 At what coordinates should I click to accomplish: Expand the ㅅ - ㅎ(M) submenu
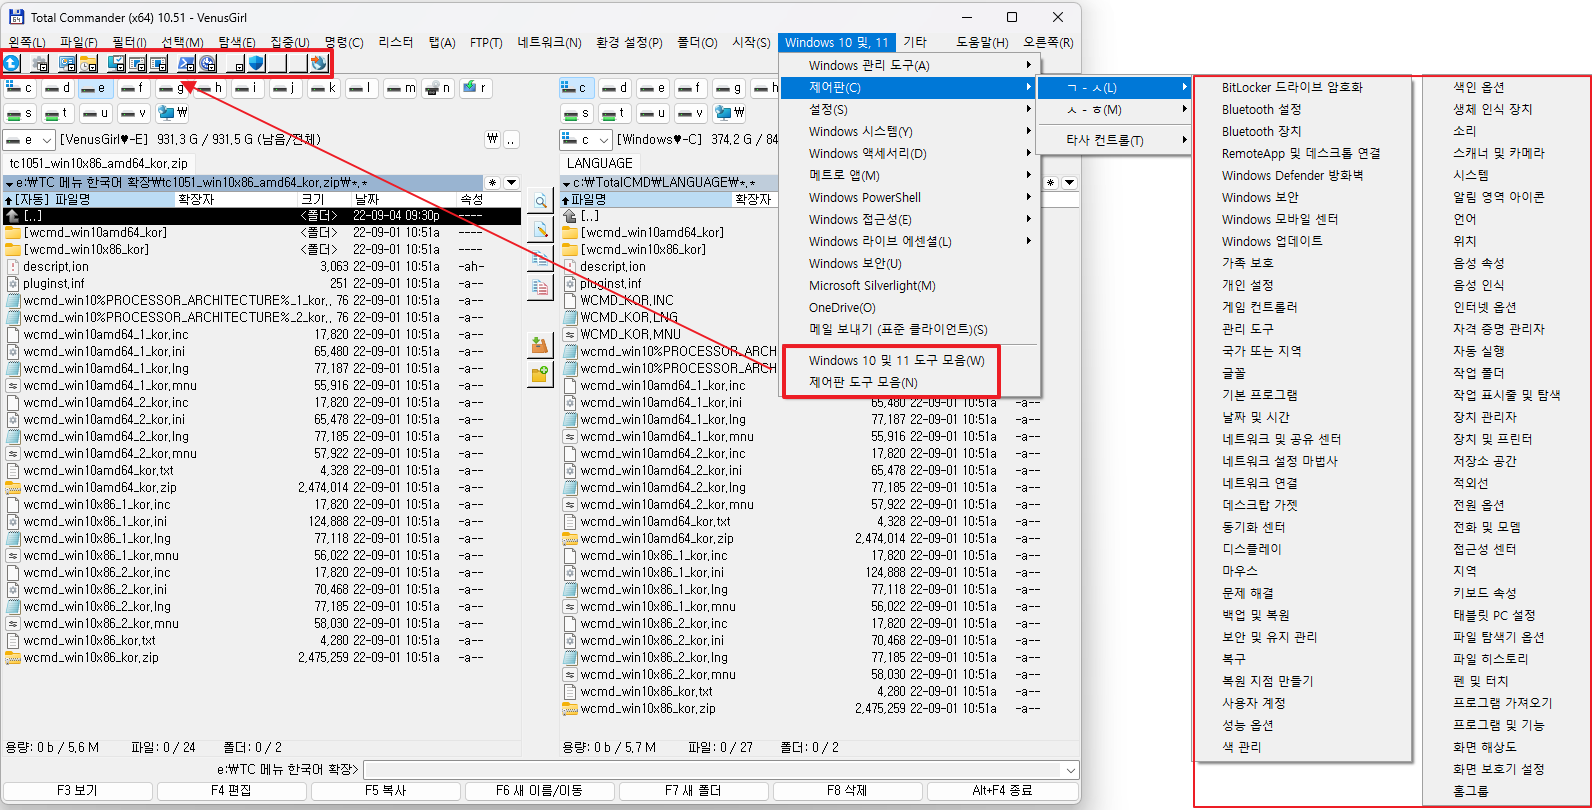[x=1115, y=110]
